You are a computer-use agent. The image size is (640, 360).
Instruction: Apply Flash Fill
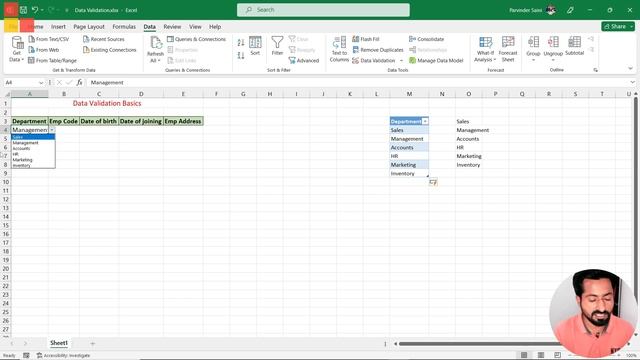(366, 39)
